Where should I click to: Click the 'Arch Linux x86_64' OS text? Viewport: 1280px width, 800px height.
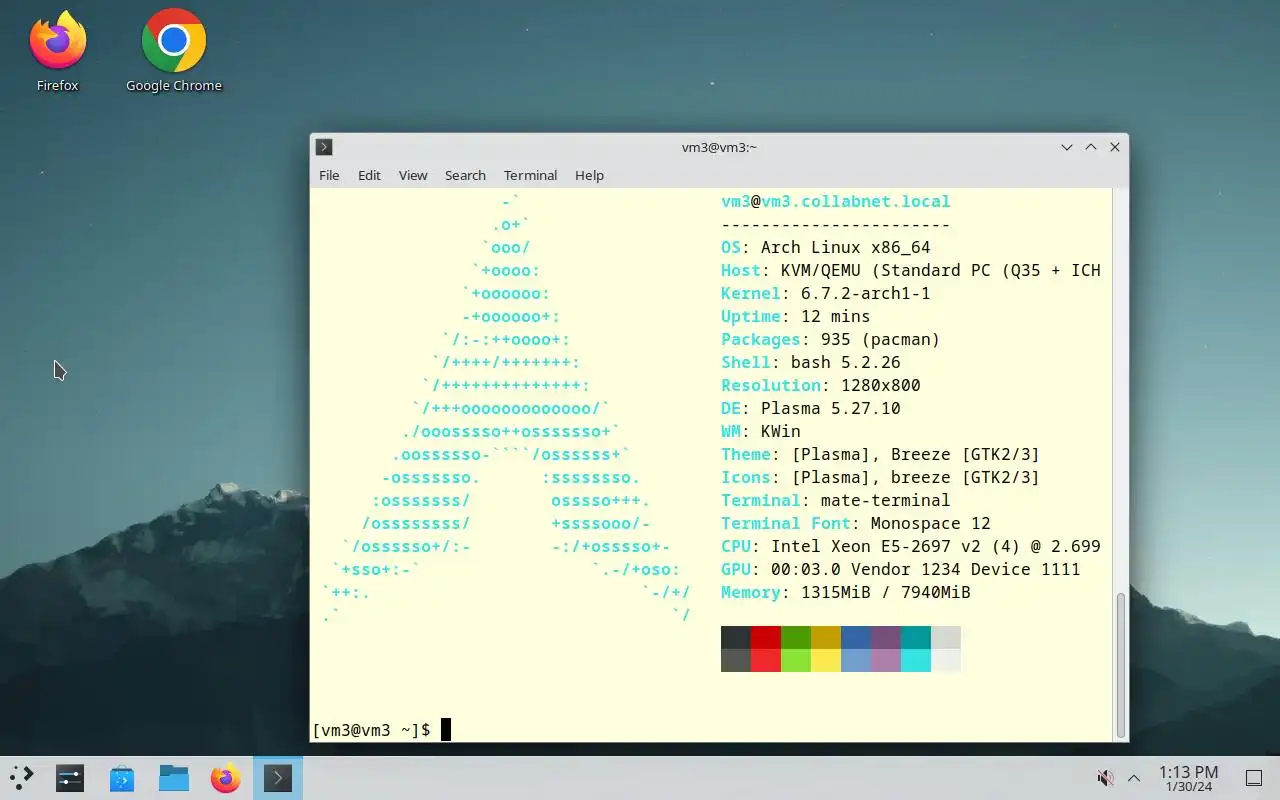(x=846, y=247)
